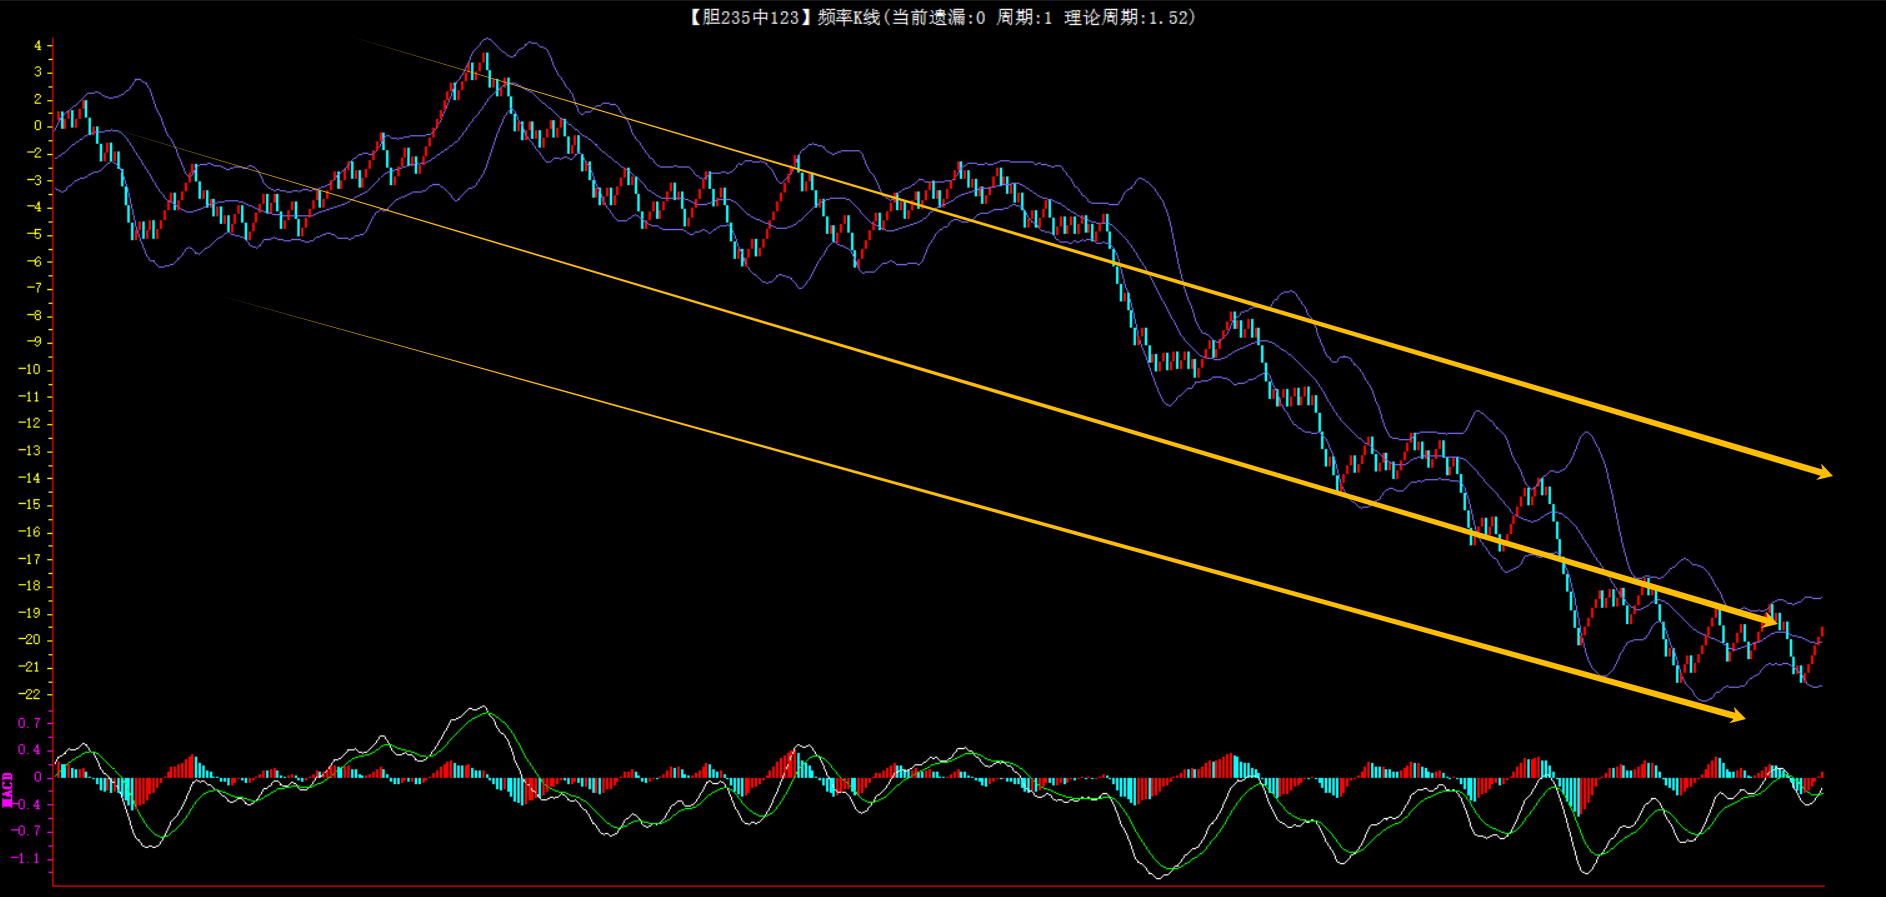This screenshot has height=897, width=1886.
Task: Click the 0 label on price axis
Action: pos(38,126)
